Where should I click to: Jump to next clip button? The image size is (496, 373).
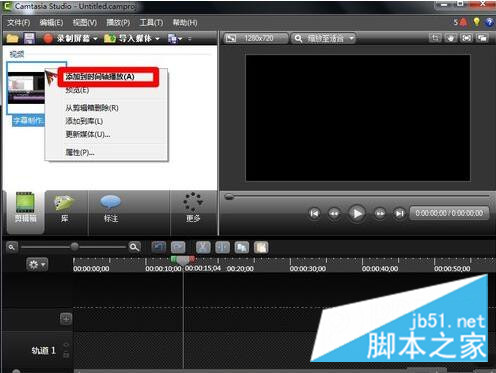pyautogui.click(x=399, y=213)
